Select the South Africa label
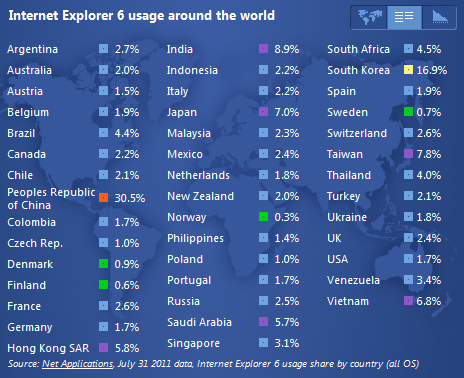The width and height of the screenshot is (464, 378). [358, 49]
